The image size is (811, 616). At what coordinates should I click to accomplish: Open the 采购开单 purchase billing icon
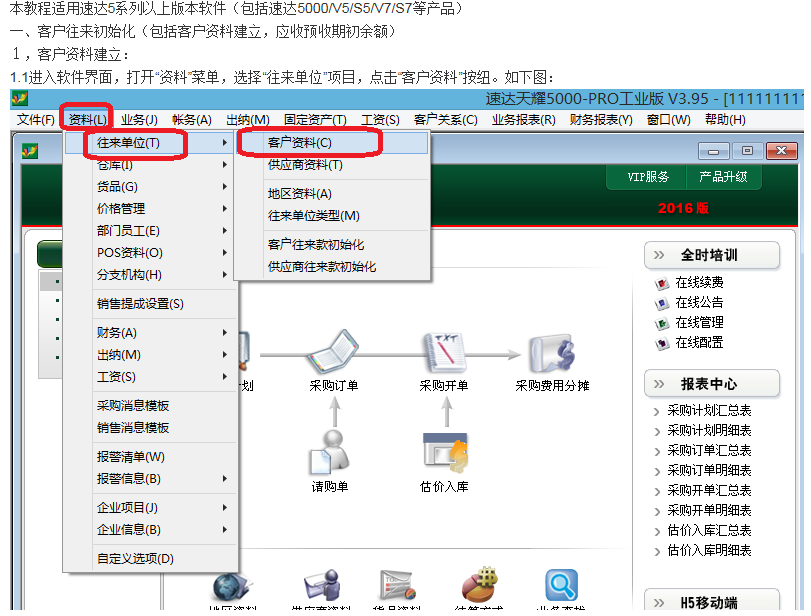[443, 352]
